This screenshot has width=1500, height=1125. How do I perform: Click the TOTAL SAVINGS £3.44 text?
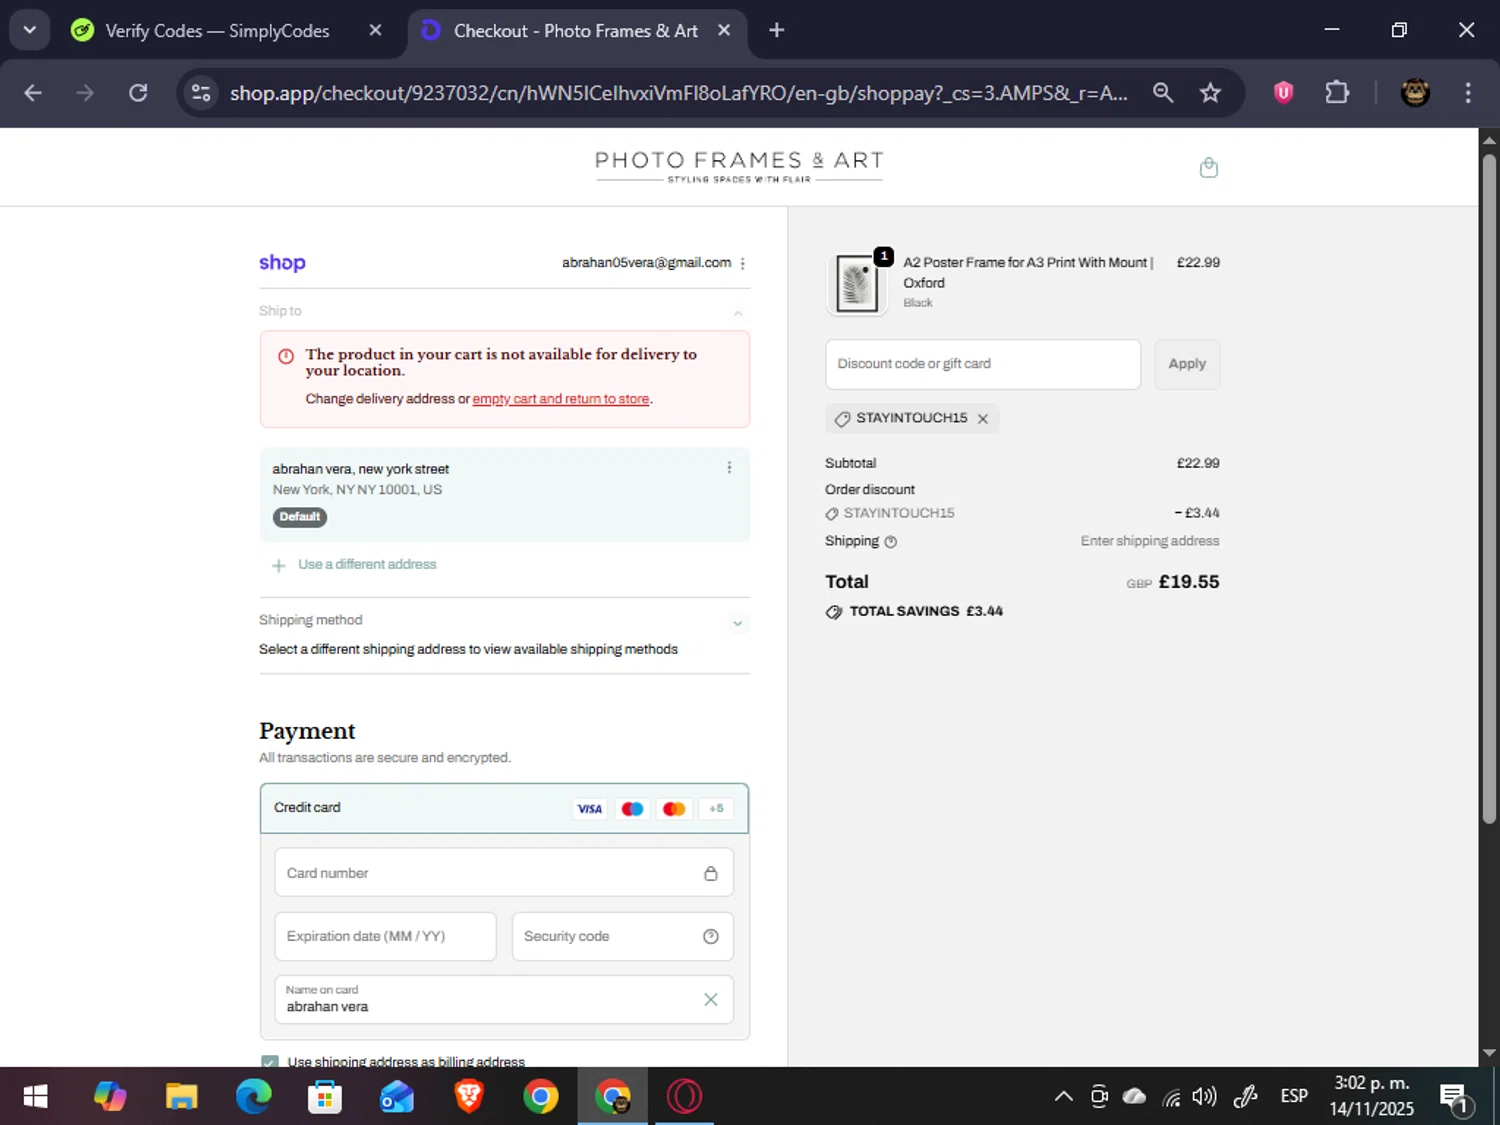tap(925, 611)
